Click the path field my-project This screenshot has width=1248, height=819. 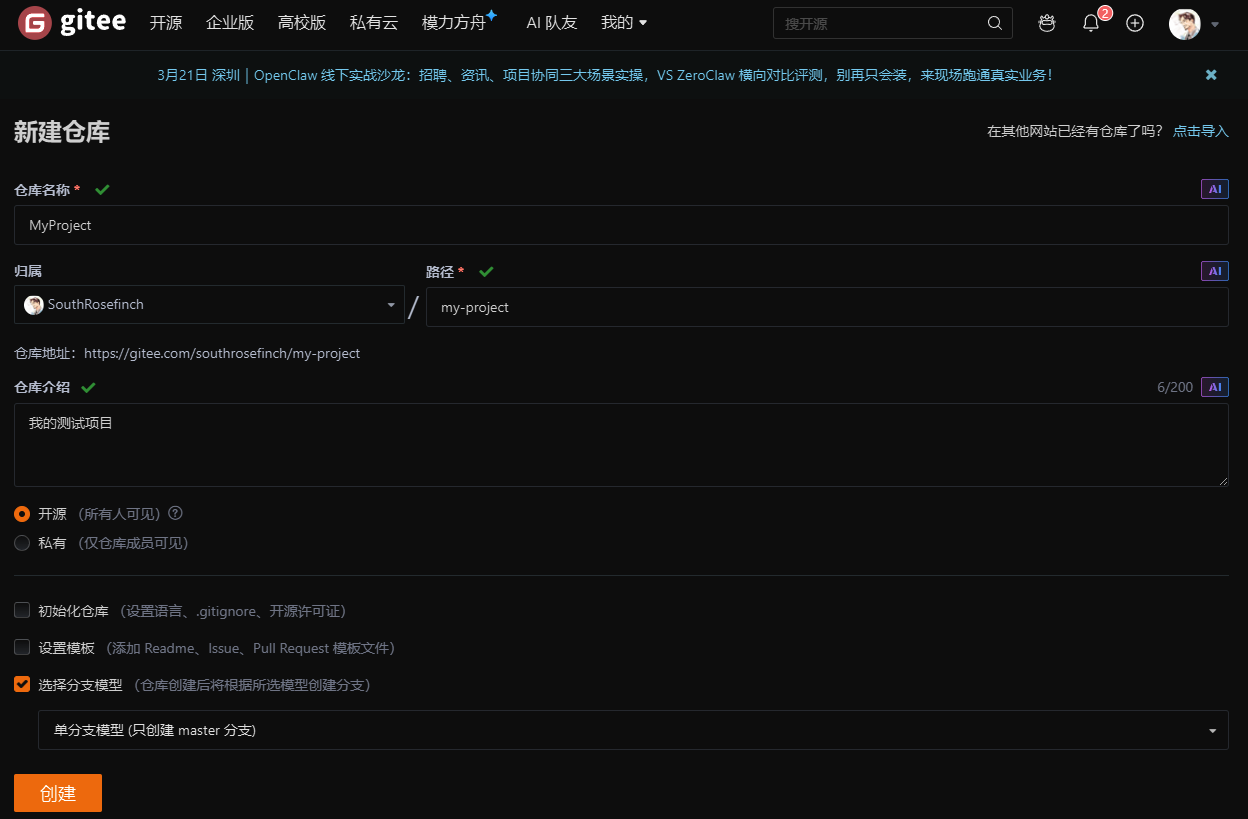tap(827, 307)
